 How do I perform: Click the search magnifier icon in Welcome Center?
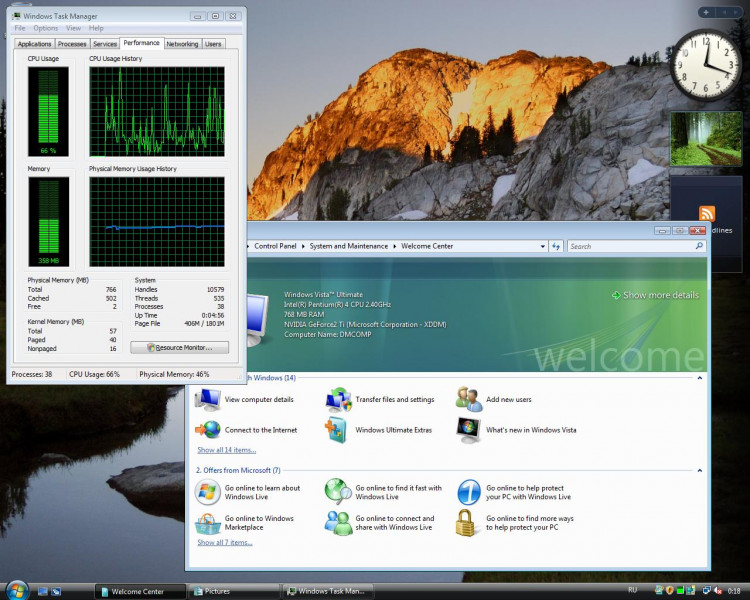699,246
